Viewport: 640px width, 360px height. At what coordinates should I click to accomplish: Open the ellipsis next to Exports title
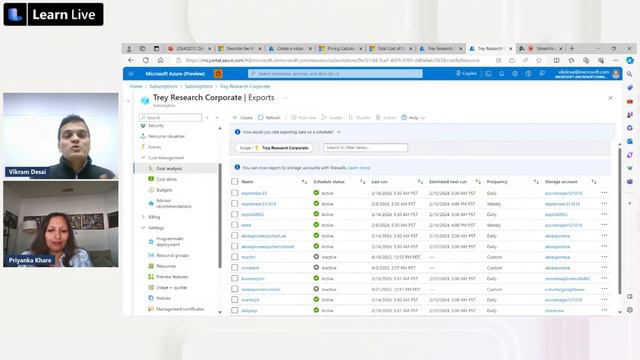point(285,98)
